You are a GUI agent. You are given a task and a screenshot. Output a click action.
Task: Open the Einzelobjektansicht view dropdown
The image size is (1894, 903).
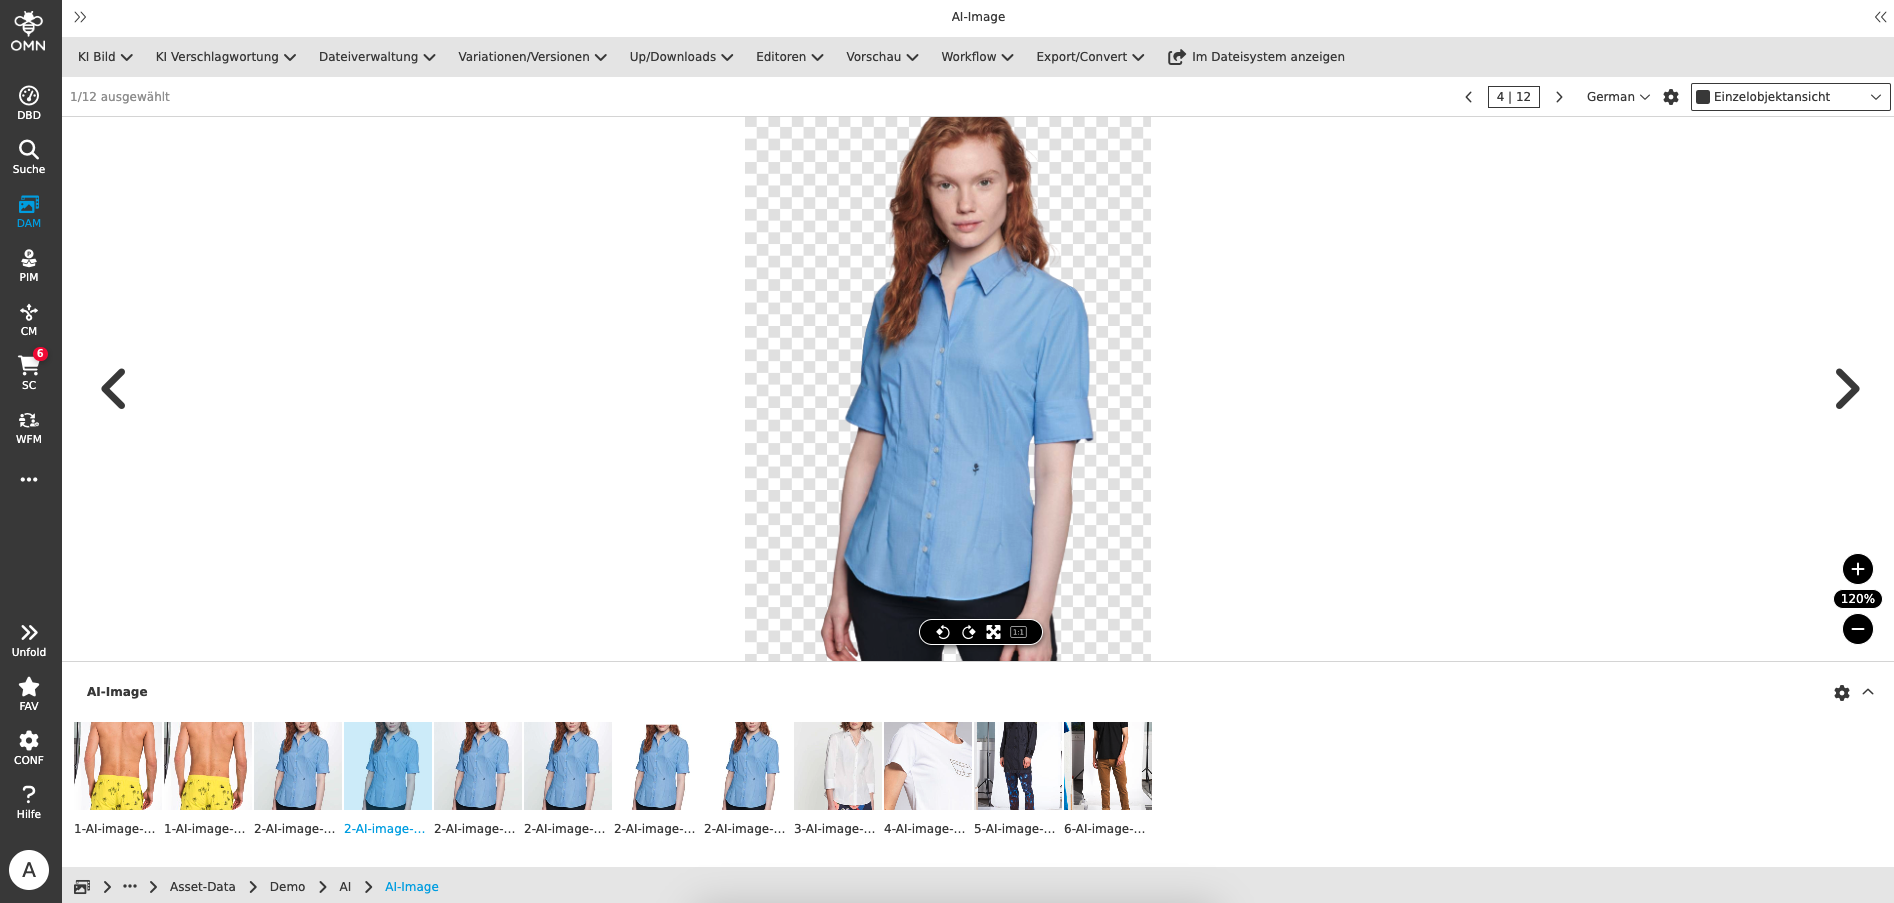coord(1789,97)
